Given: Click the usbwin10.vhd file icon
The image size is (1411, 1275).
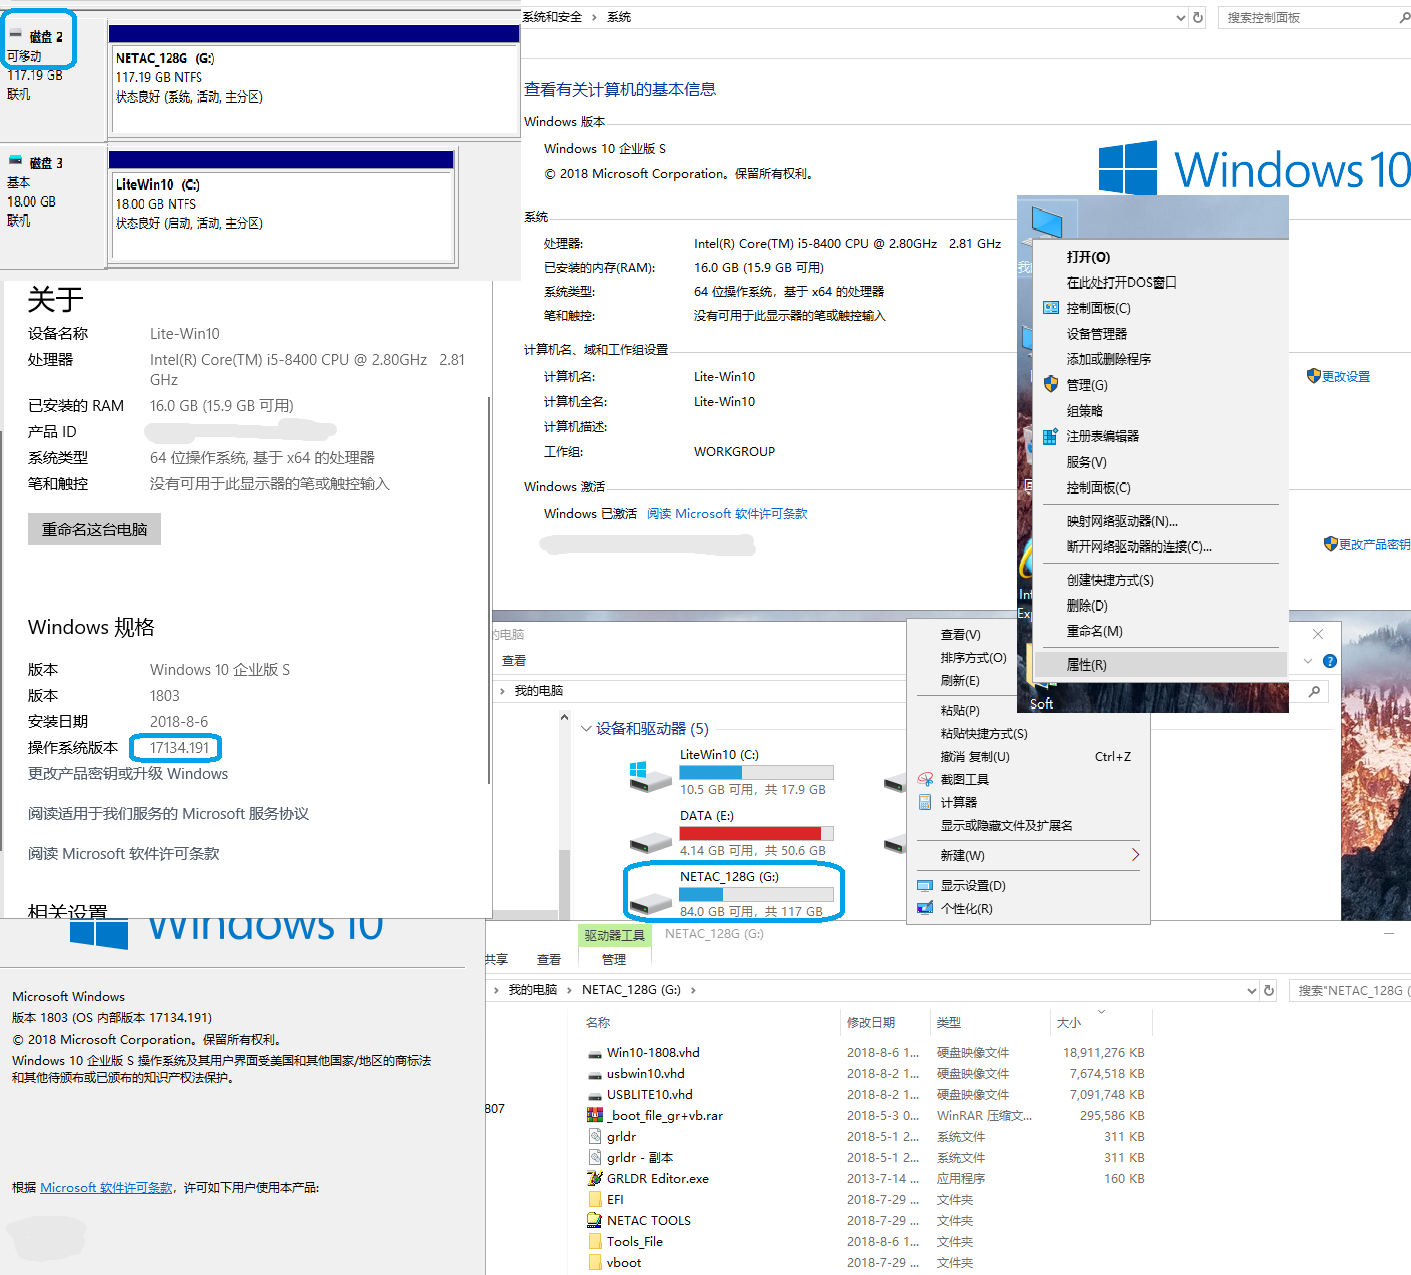Looking at the screenshot, I should click(595, 1074).
